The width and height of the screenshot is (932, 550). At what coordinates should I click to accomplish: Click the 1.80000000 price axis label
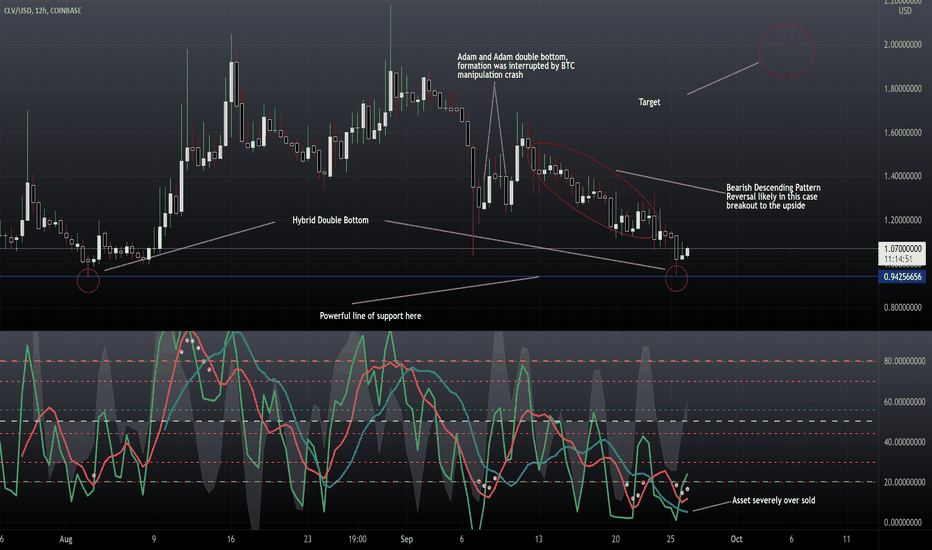pos(902,89)
